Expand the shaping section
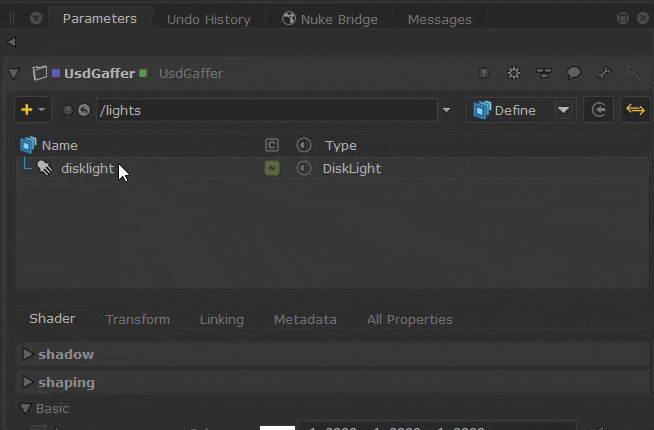654x430 pixels. pyautogui.click(x=27, y=383)
